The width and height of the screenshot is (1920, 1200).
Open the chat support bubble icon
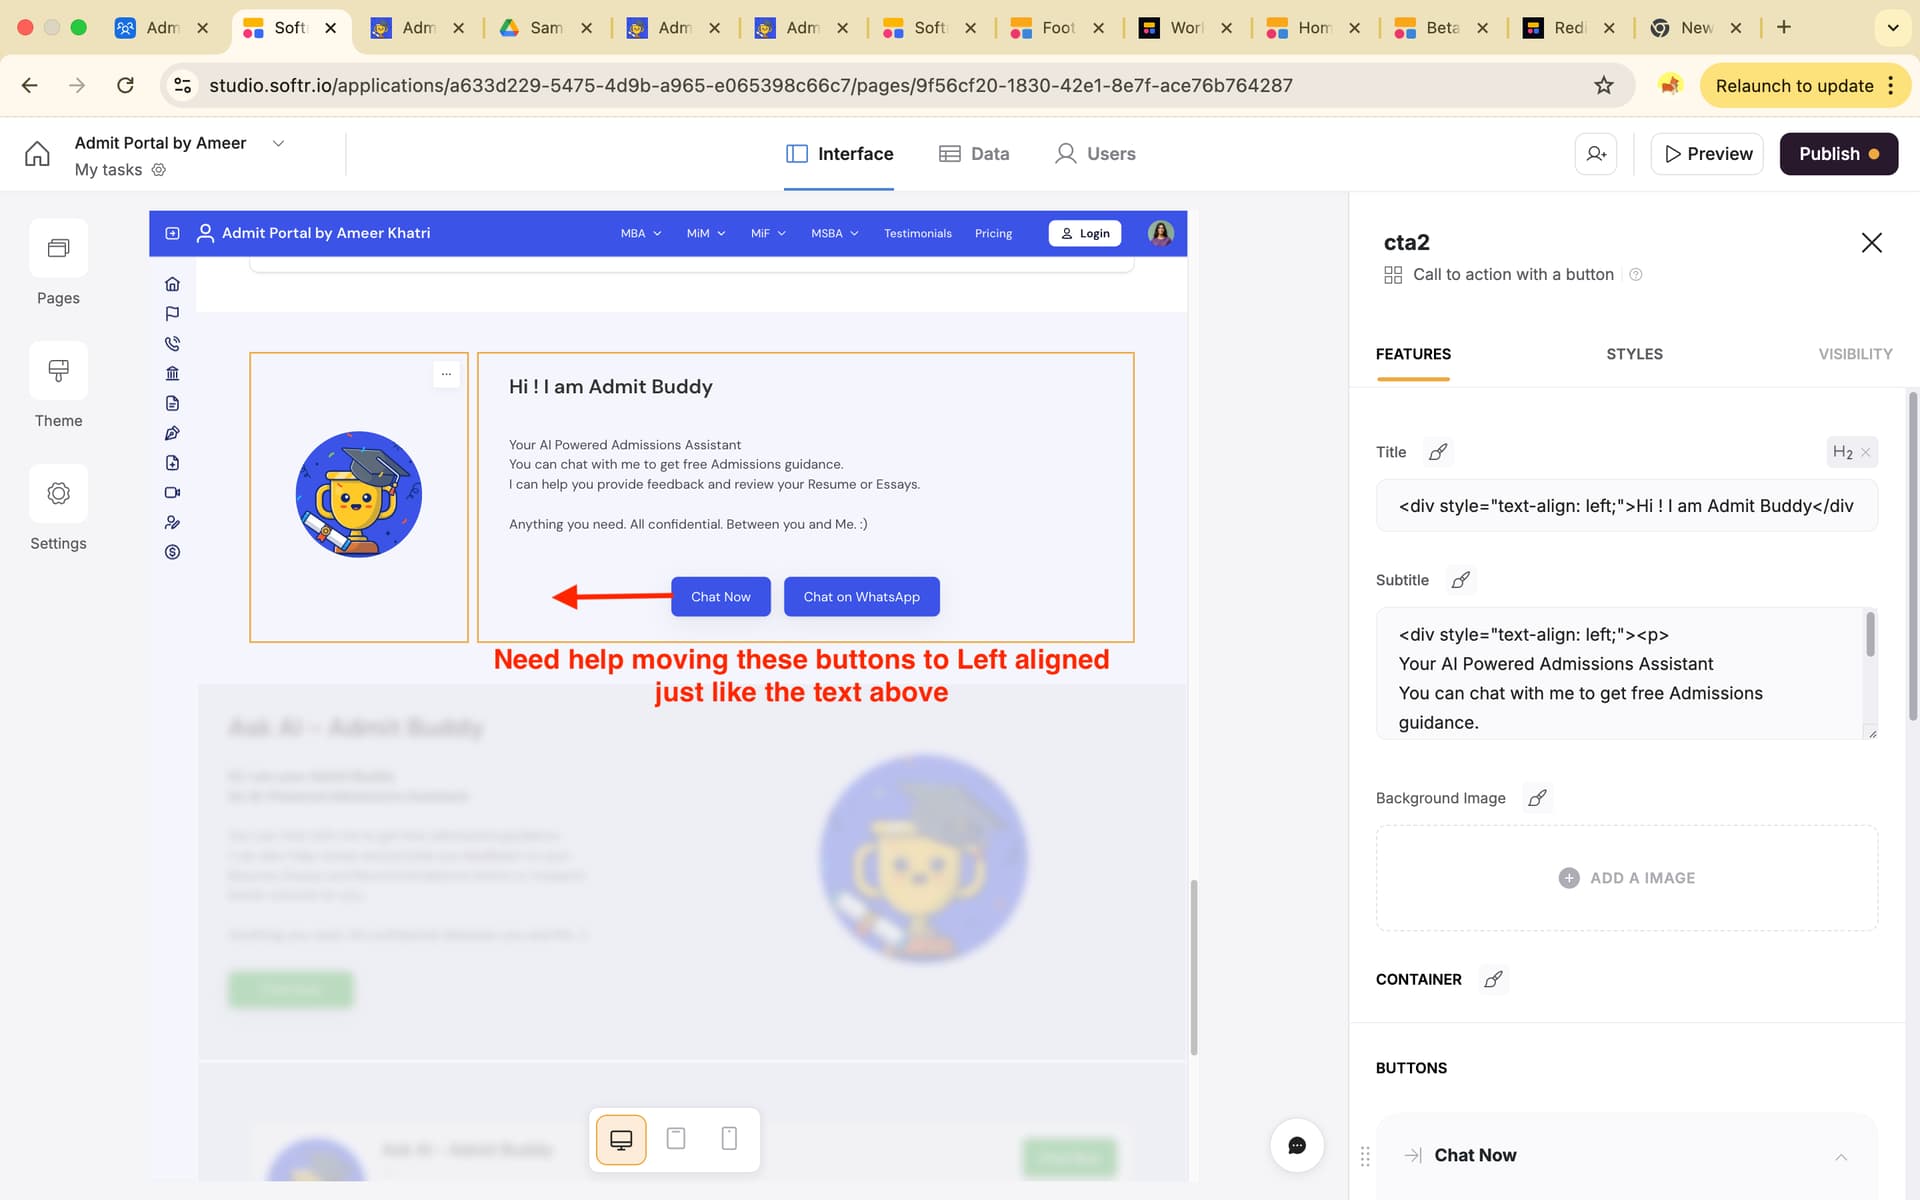1297,1145
